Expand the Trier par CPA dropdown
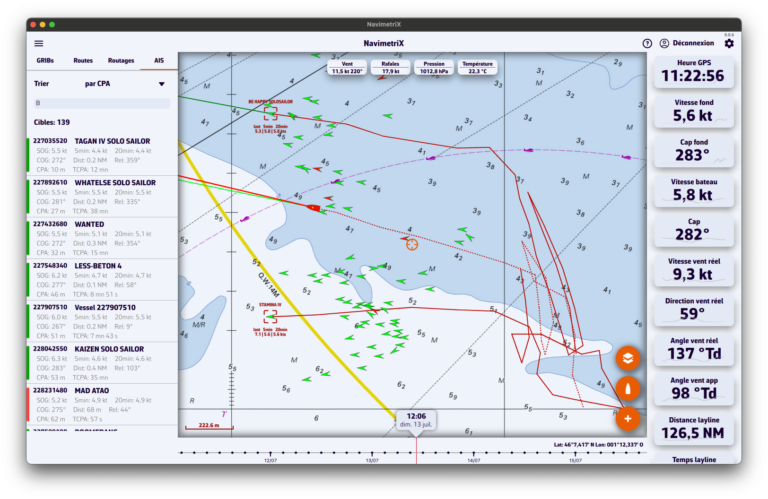This screenshot has width=768, height=499. coord(100,84)
